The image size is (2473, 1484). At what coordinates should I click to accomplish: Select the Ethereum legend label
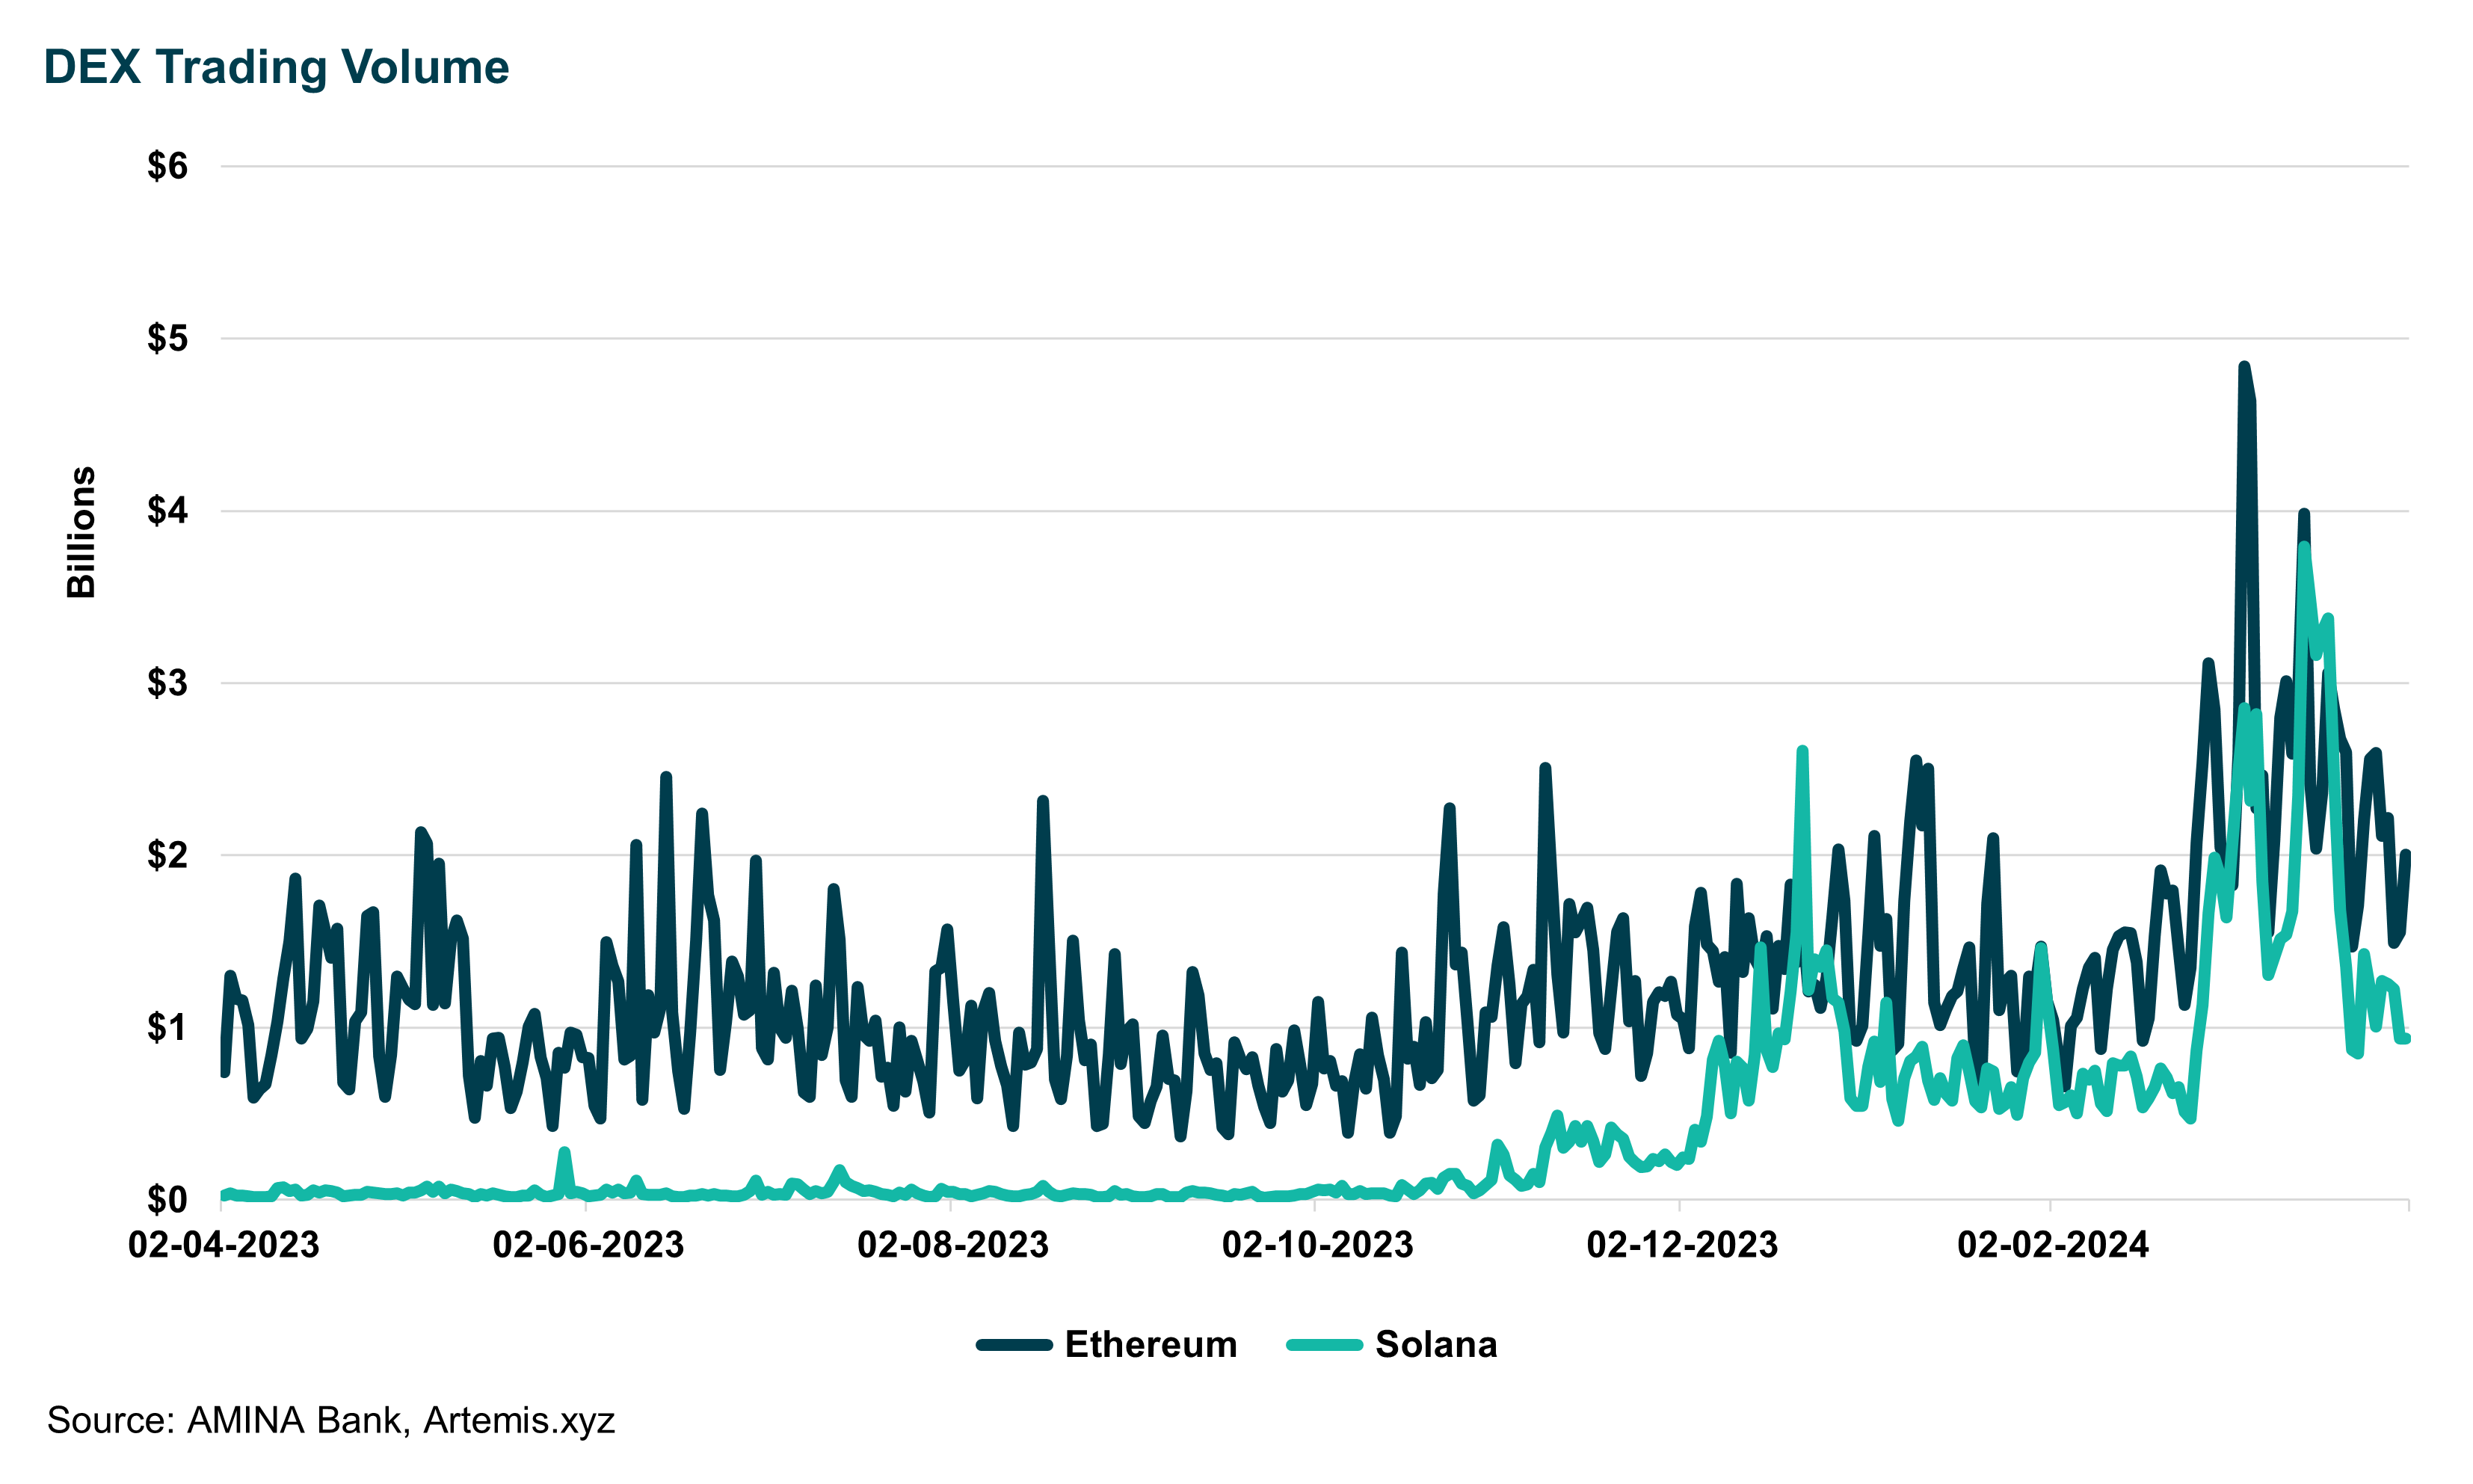1150,1345
